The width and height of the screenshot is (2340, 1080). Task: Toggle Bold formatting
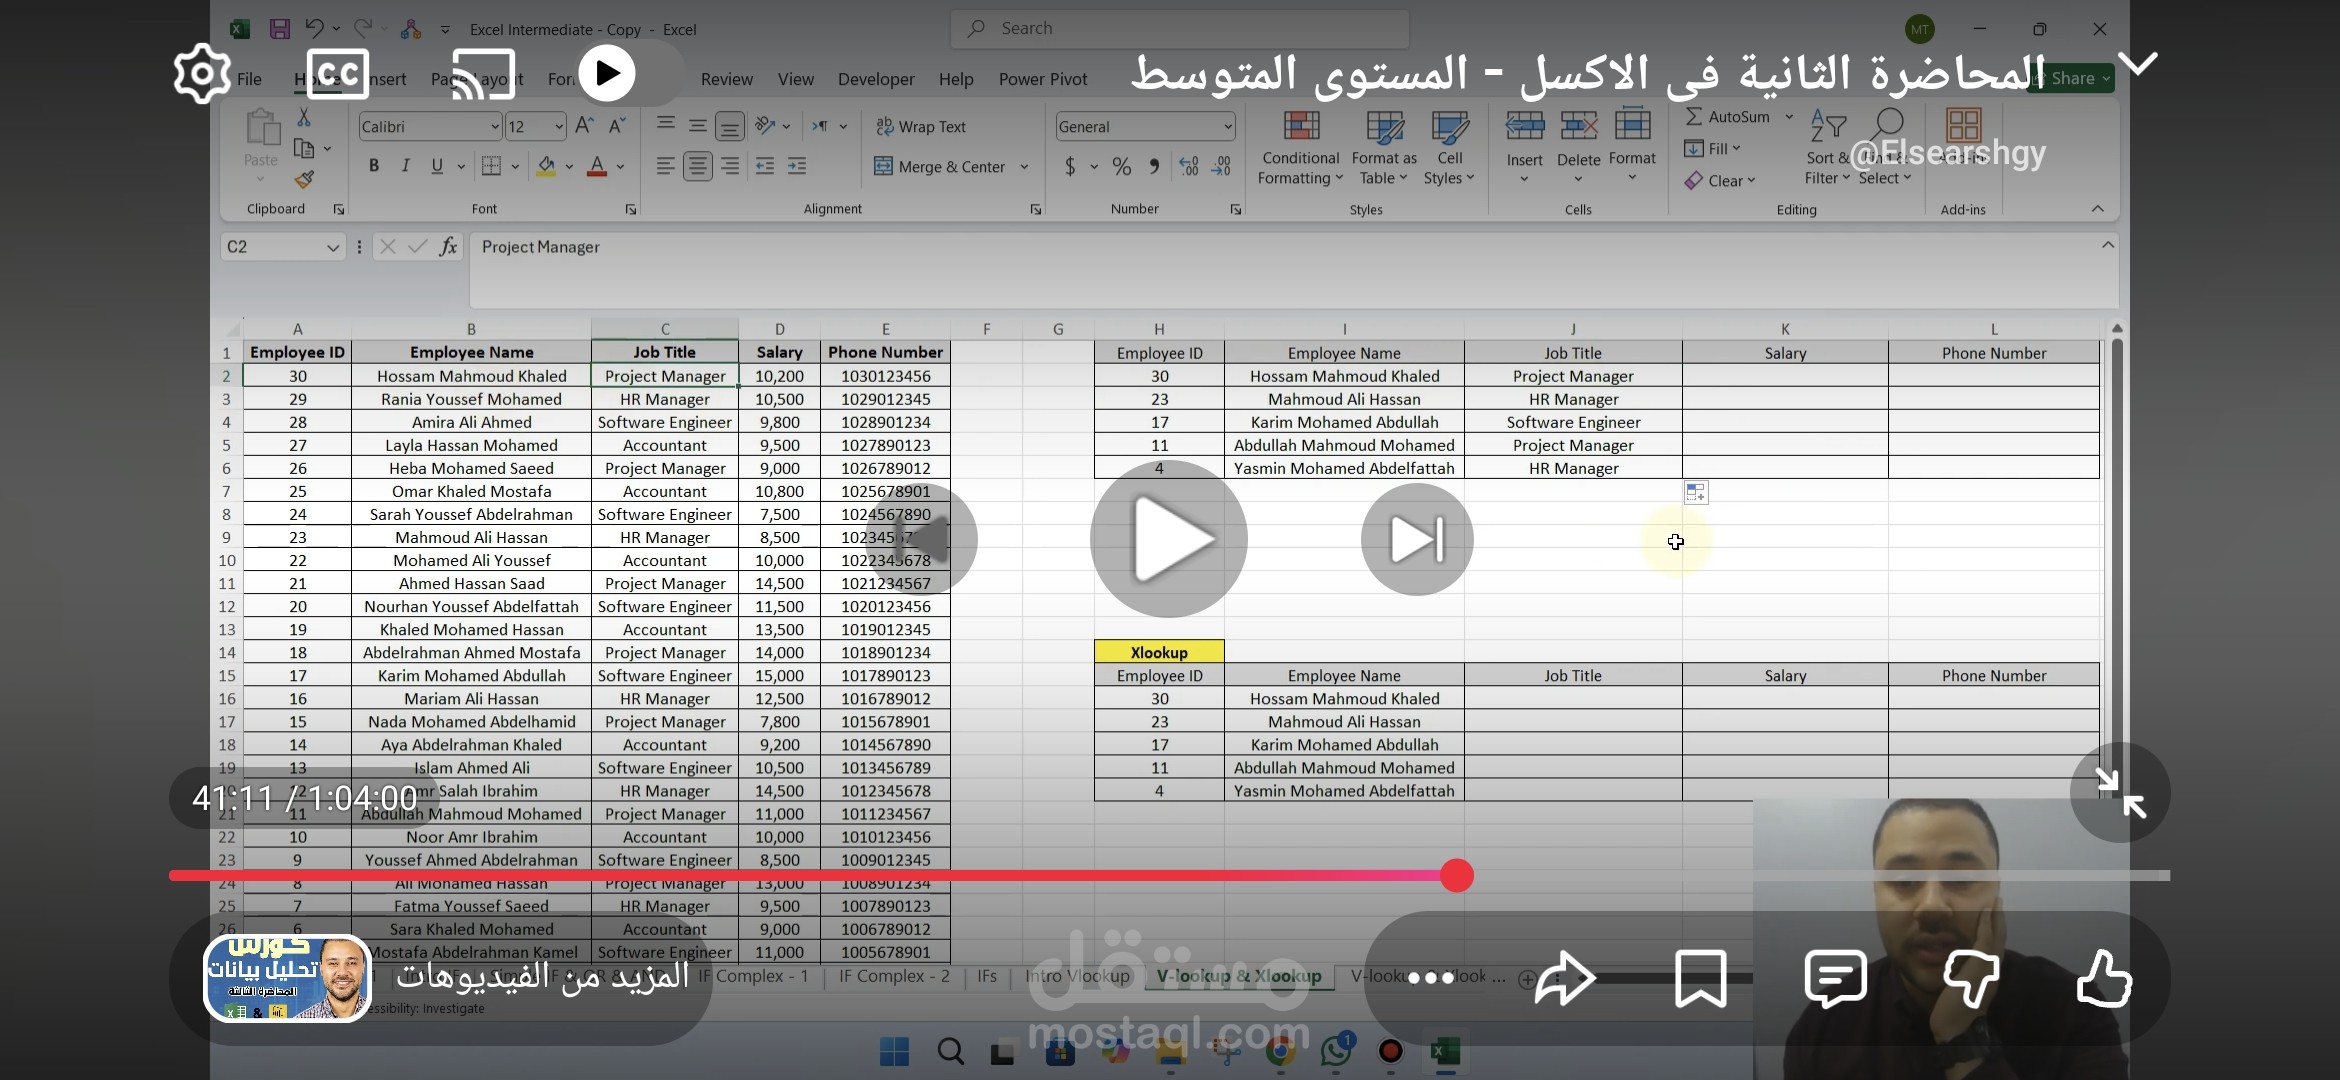pos(374,166)
